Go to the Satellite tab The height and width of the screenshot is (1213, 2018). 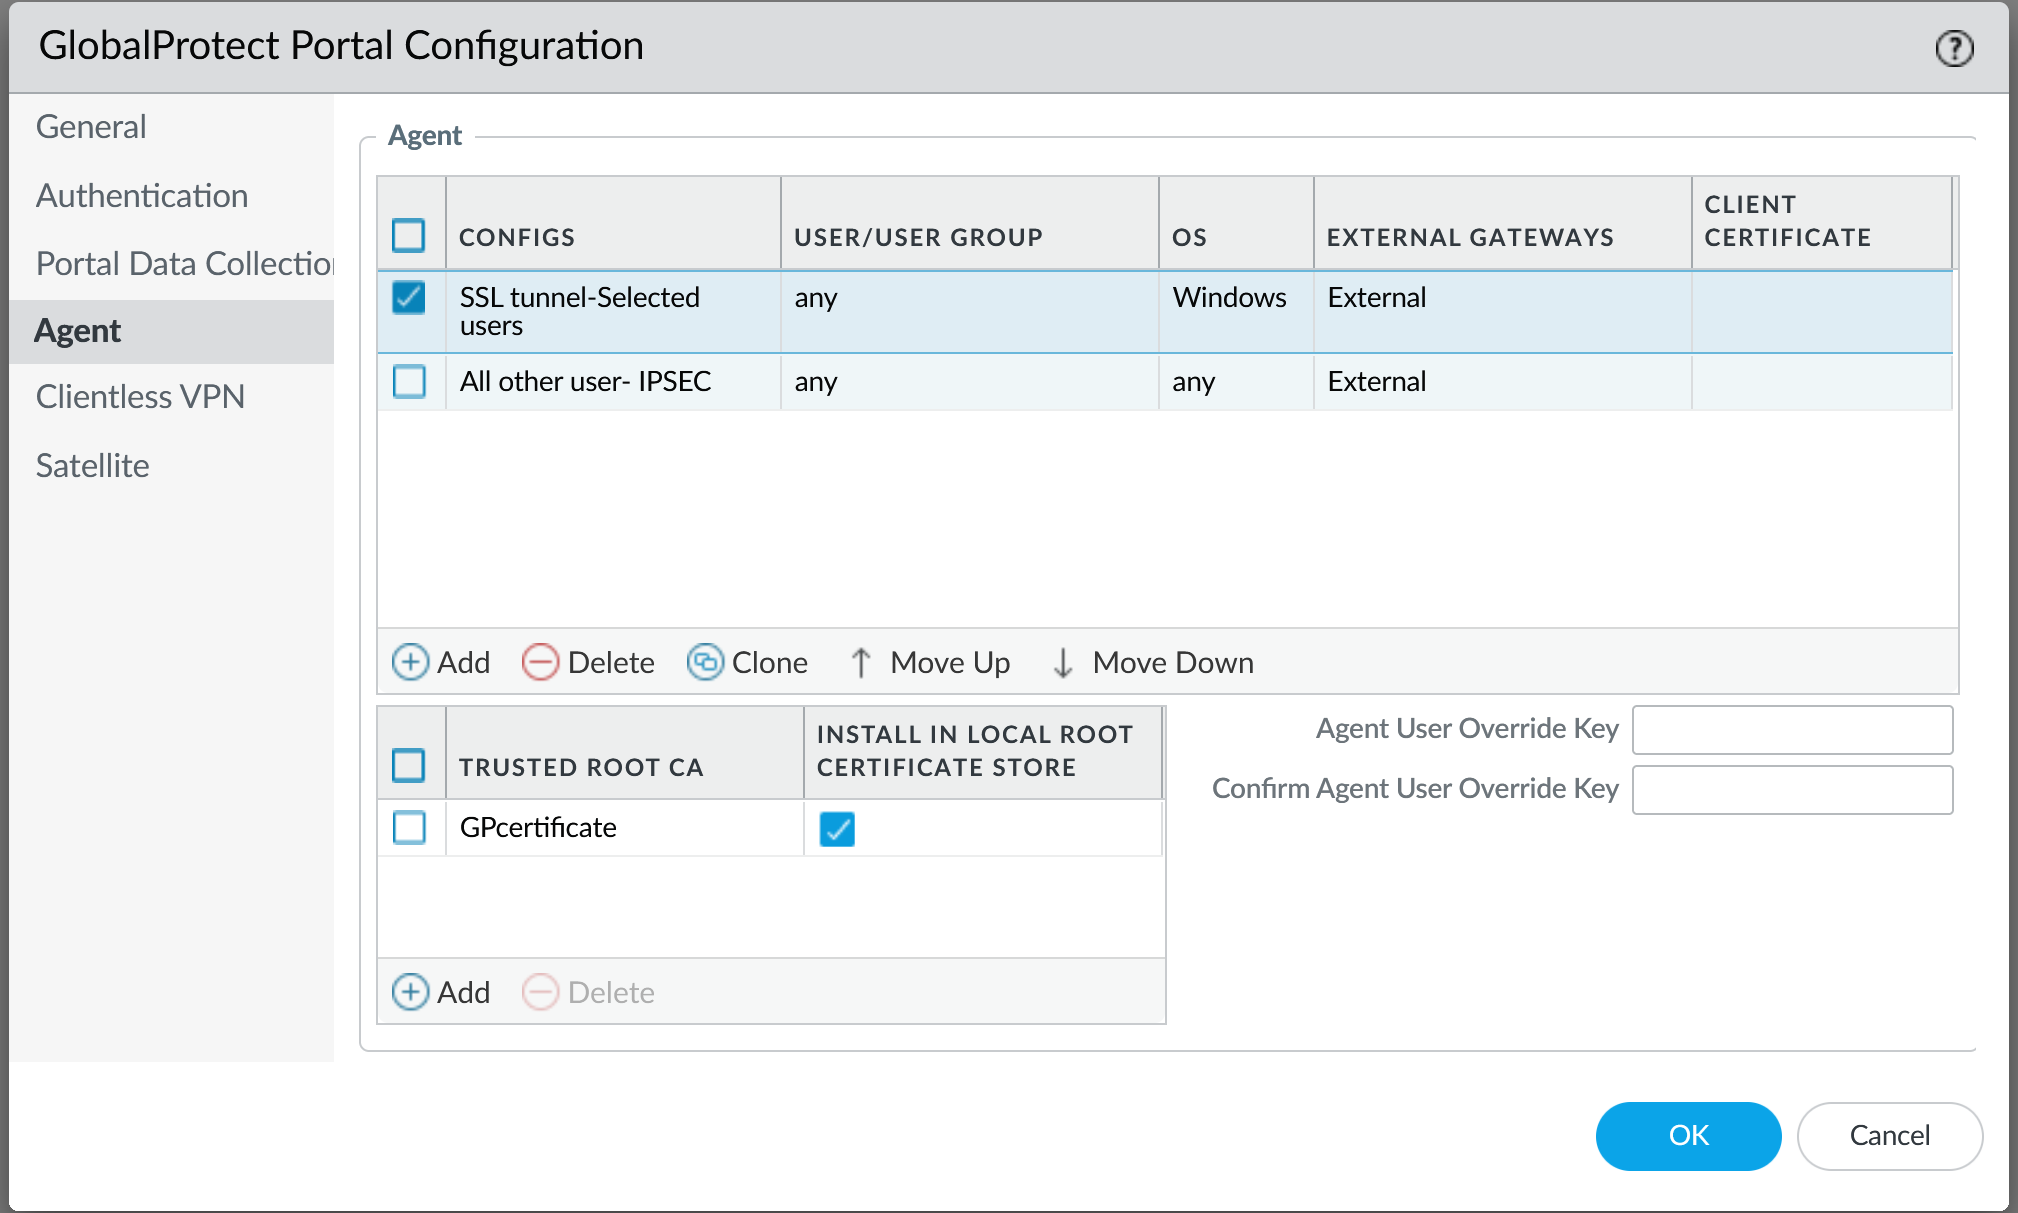[x=92, y=466]
